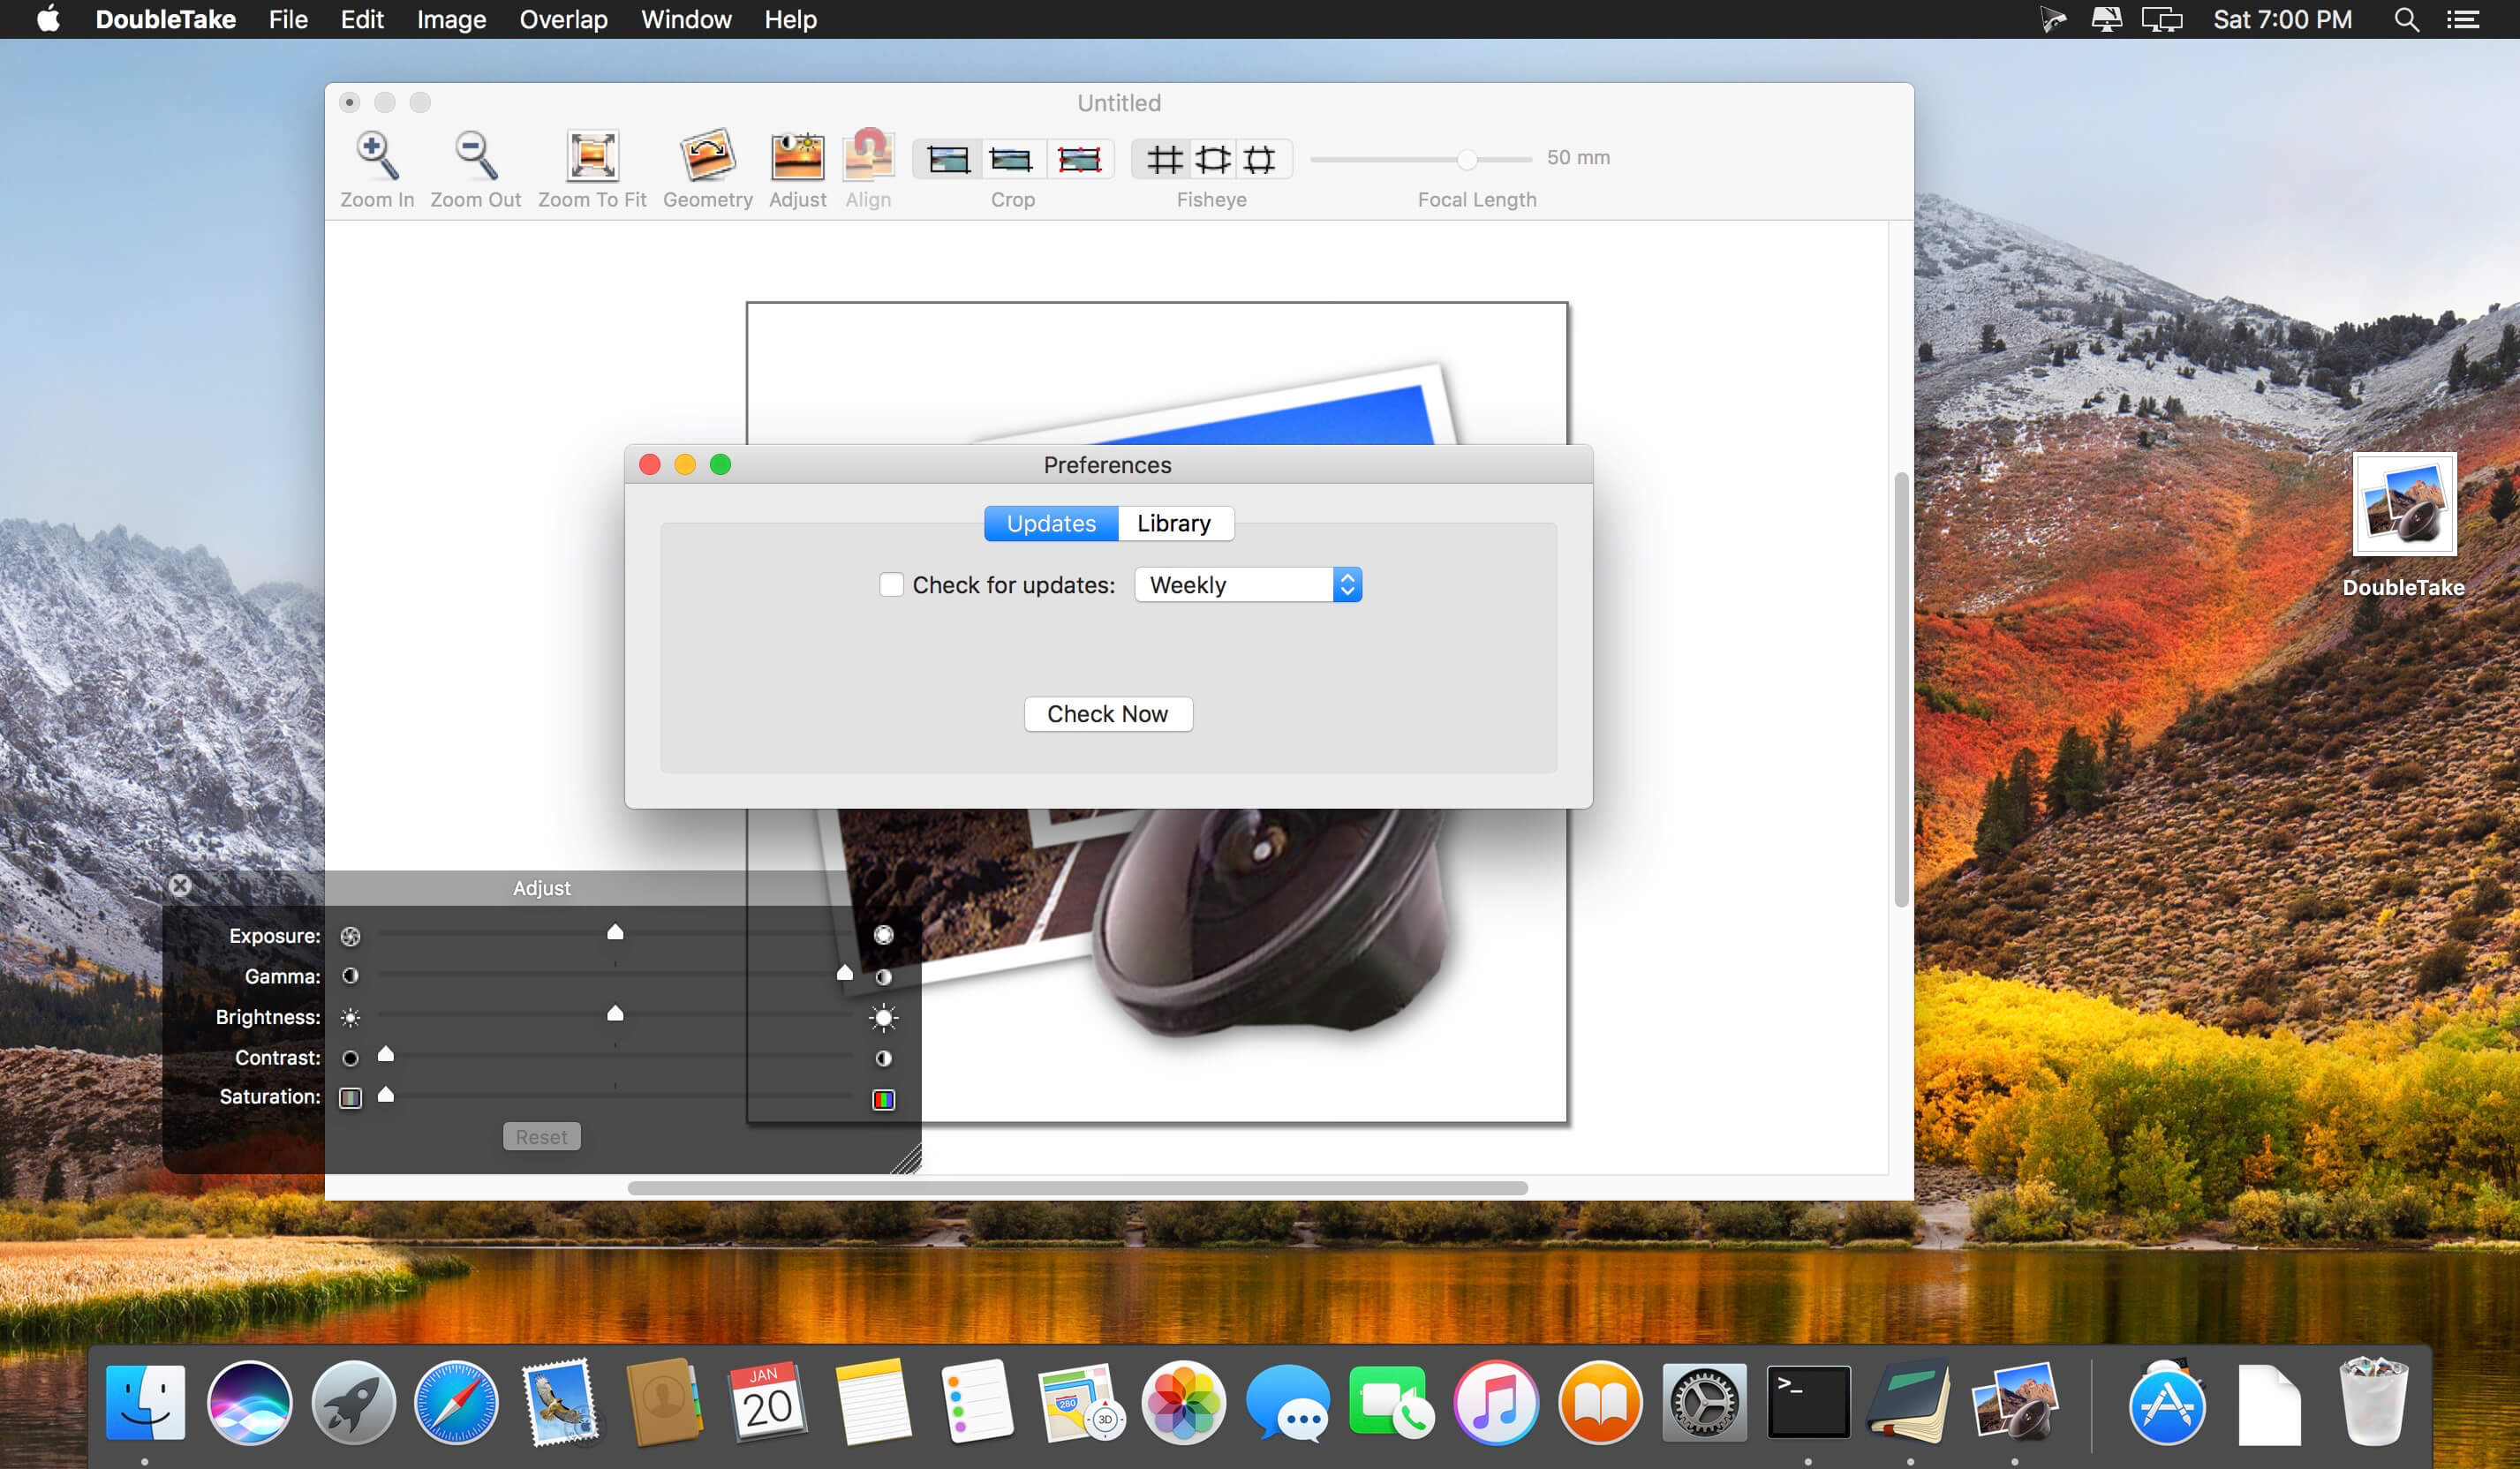Select the first Crop mode icon
Screen dimensions: 2520x1469
[x=947, y=159]
